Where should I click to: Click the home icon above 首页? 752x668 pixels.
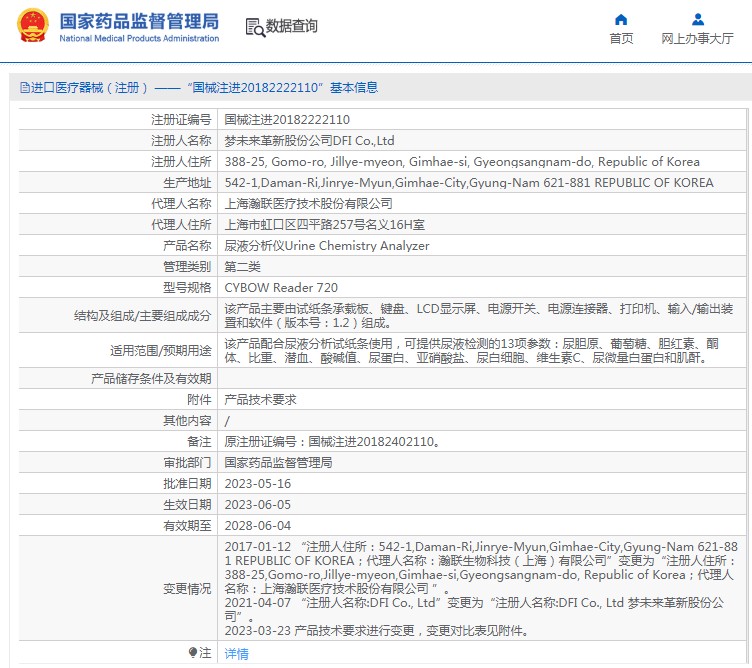click(x=621, y=19)
